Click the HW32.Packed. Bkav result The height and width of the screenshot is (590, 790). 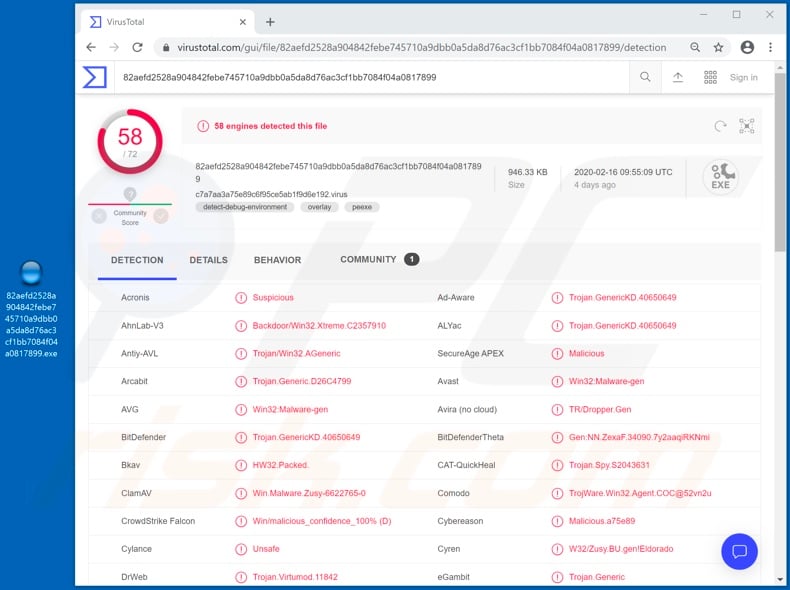(x=280, y=465)
